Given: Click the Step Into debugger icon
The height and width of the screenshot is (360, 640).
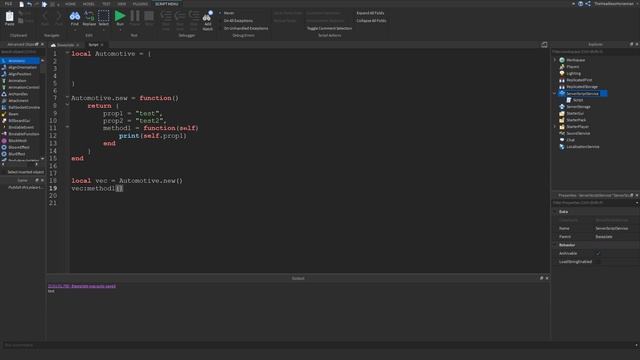Looking at the screenshot, I should click(x=166, y=16).
